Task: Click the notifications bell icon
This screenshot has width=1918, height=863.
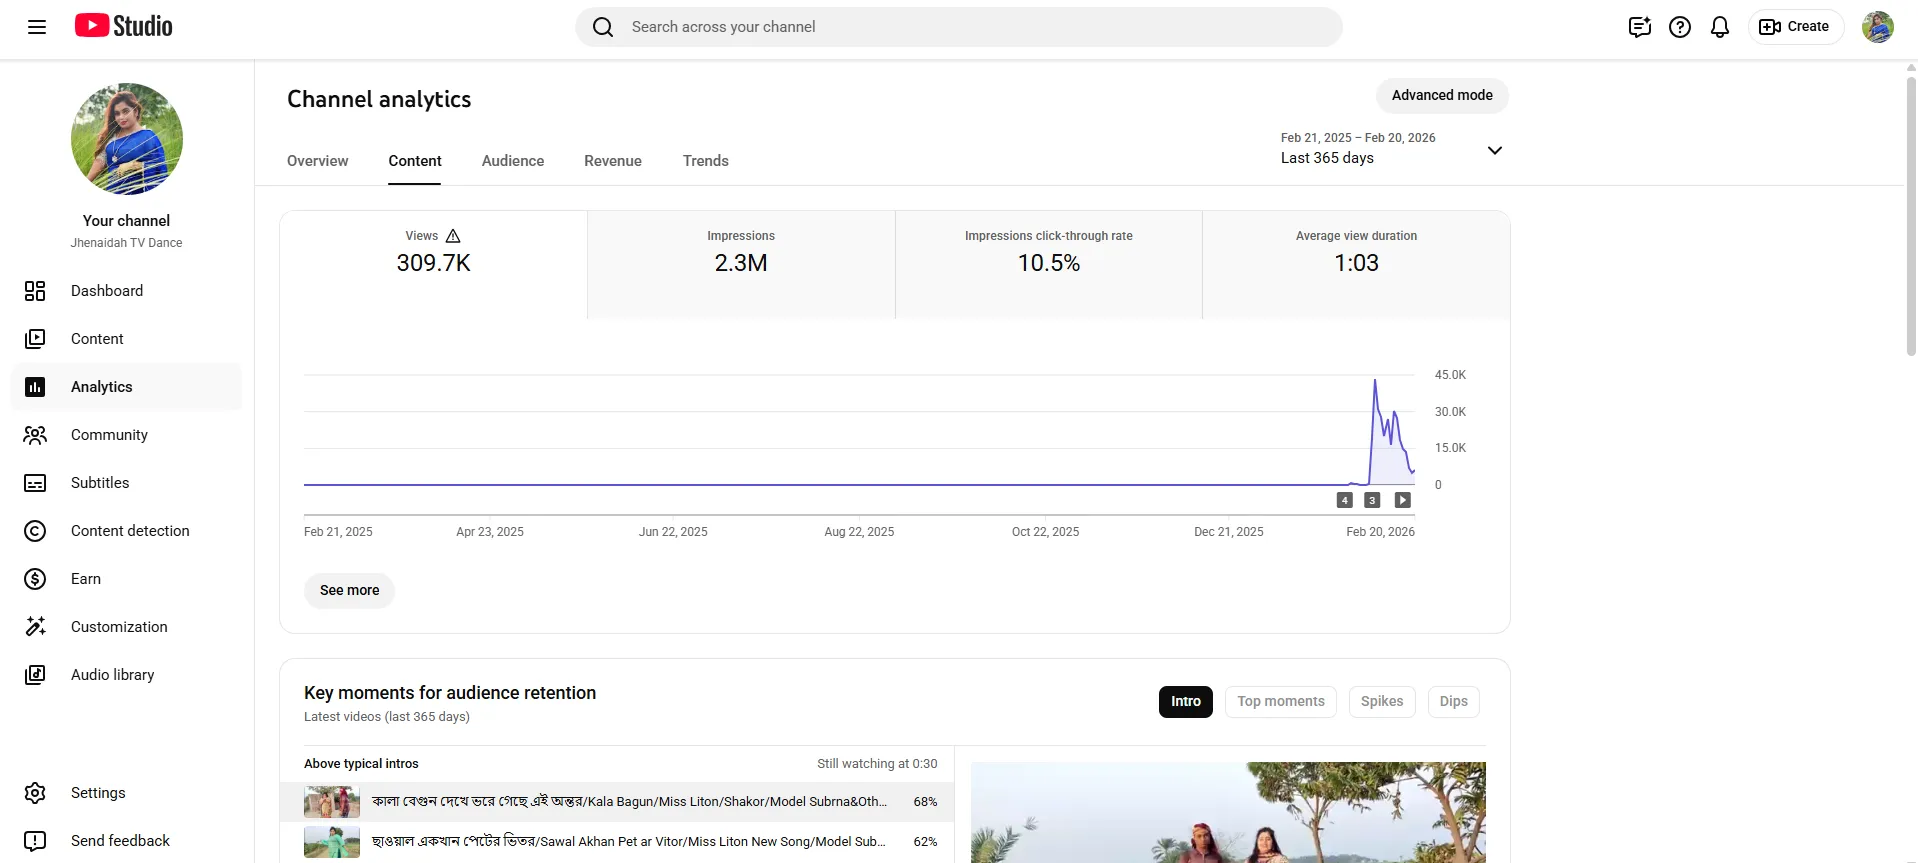Action: pyautogui.click(x=1720, y=27)
